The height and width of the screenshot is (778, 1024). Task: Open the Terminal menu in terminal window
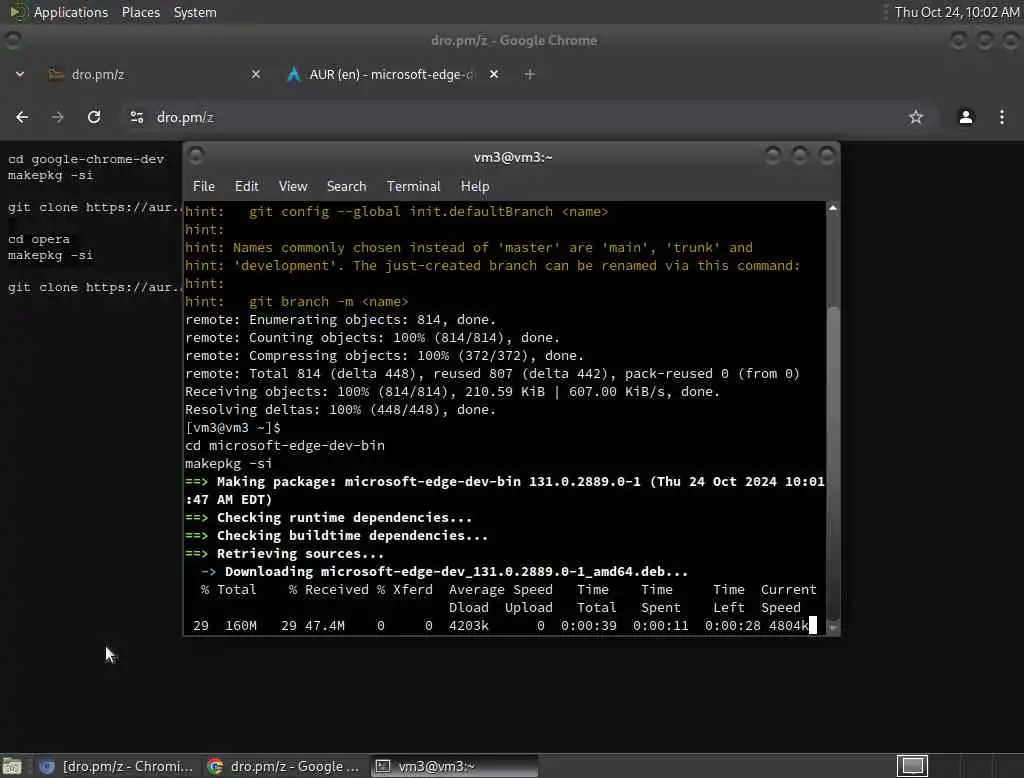413,186
